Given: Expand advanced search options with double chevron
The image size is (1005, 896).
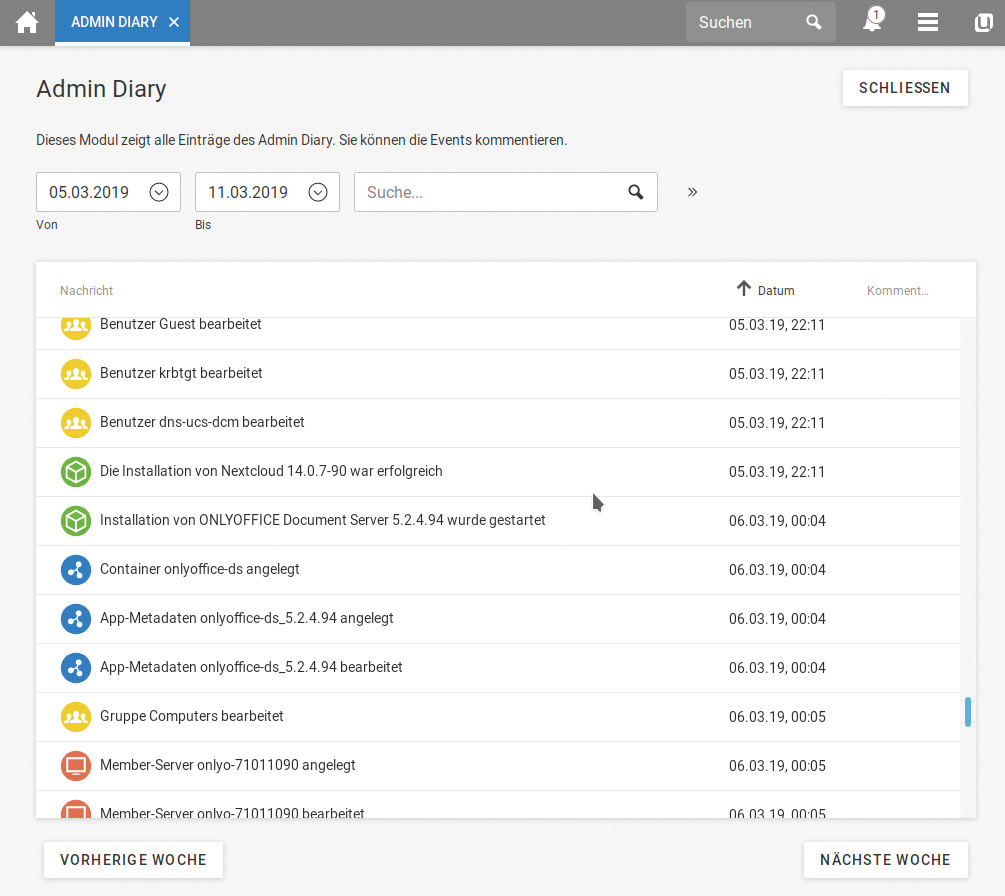Looking at the screenshot, I should click(x=692, y=192).
